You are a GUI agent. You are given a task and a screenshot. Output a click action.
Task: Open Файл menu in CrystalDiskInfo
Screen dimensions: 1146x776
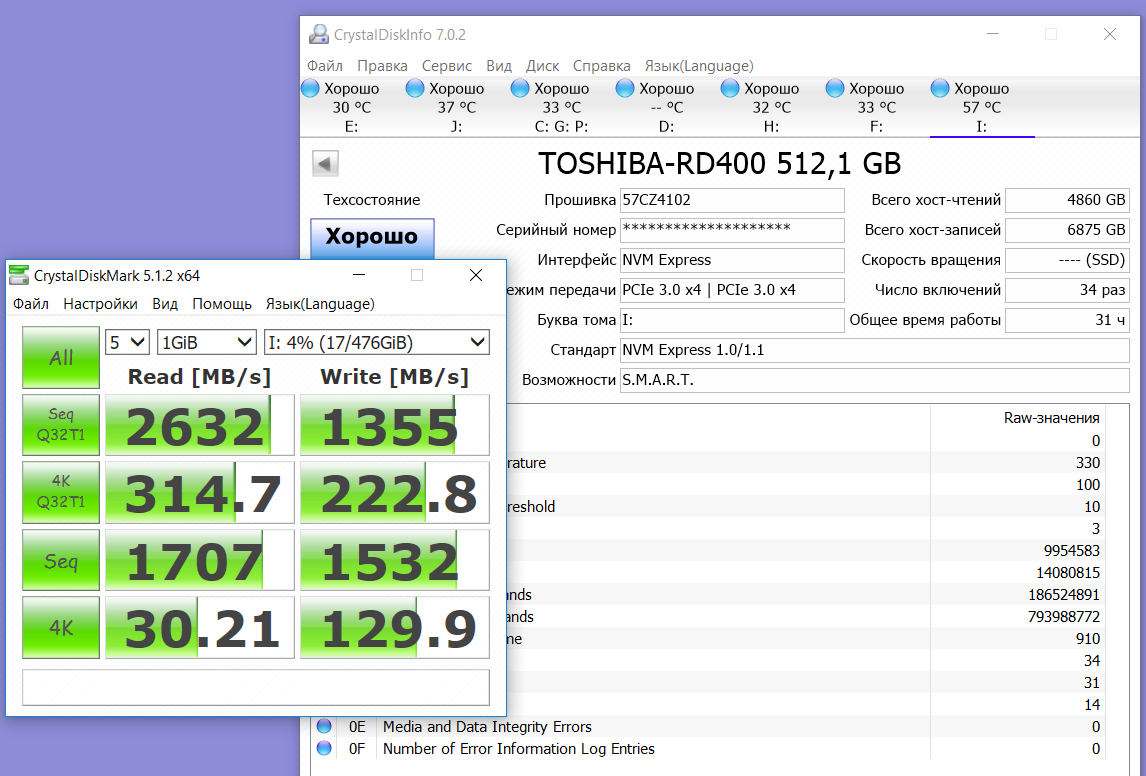(x=325, y=66)
